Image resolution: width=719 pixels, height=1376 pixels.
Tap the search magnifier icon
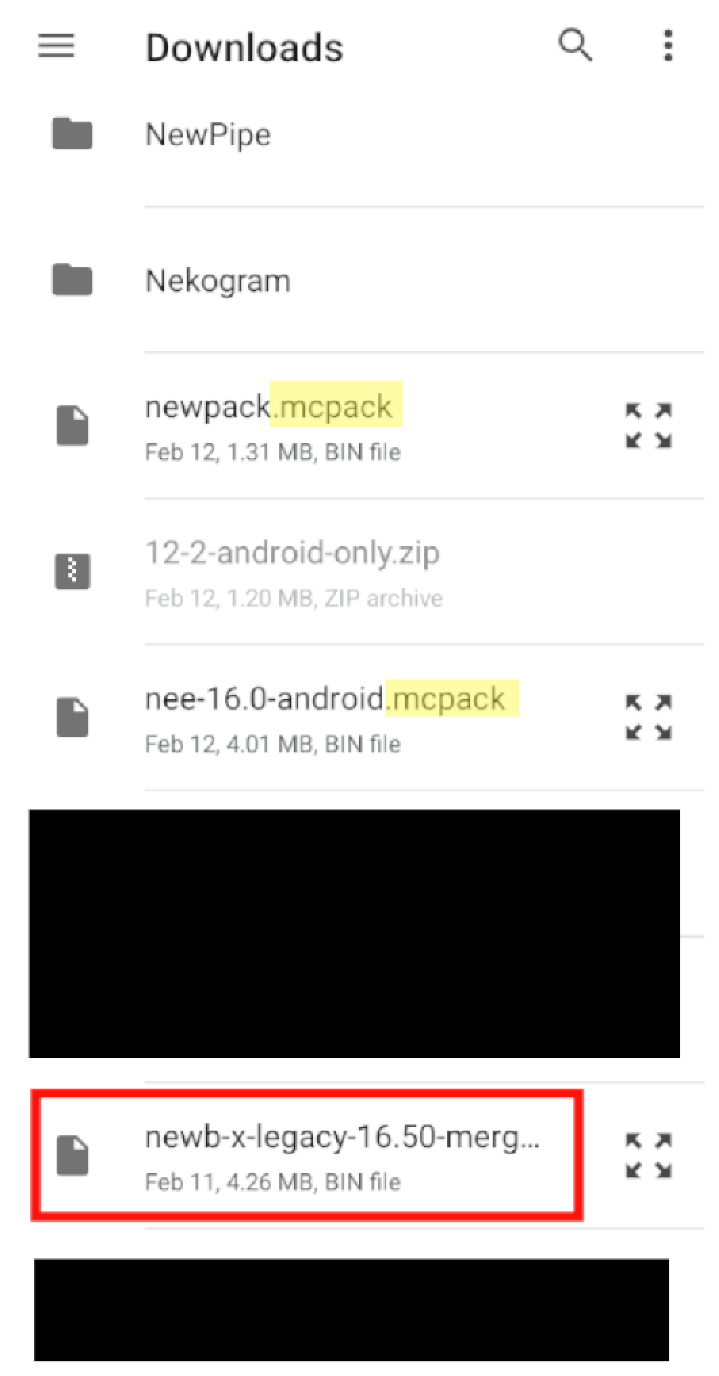pos(575,45)
